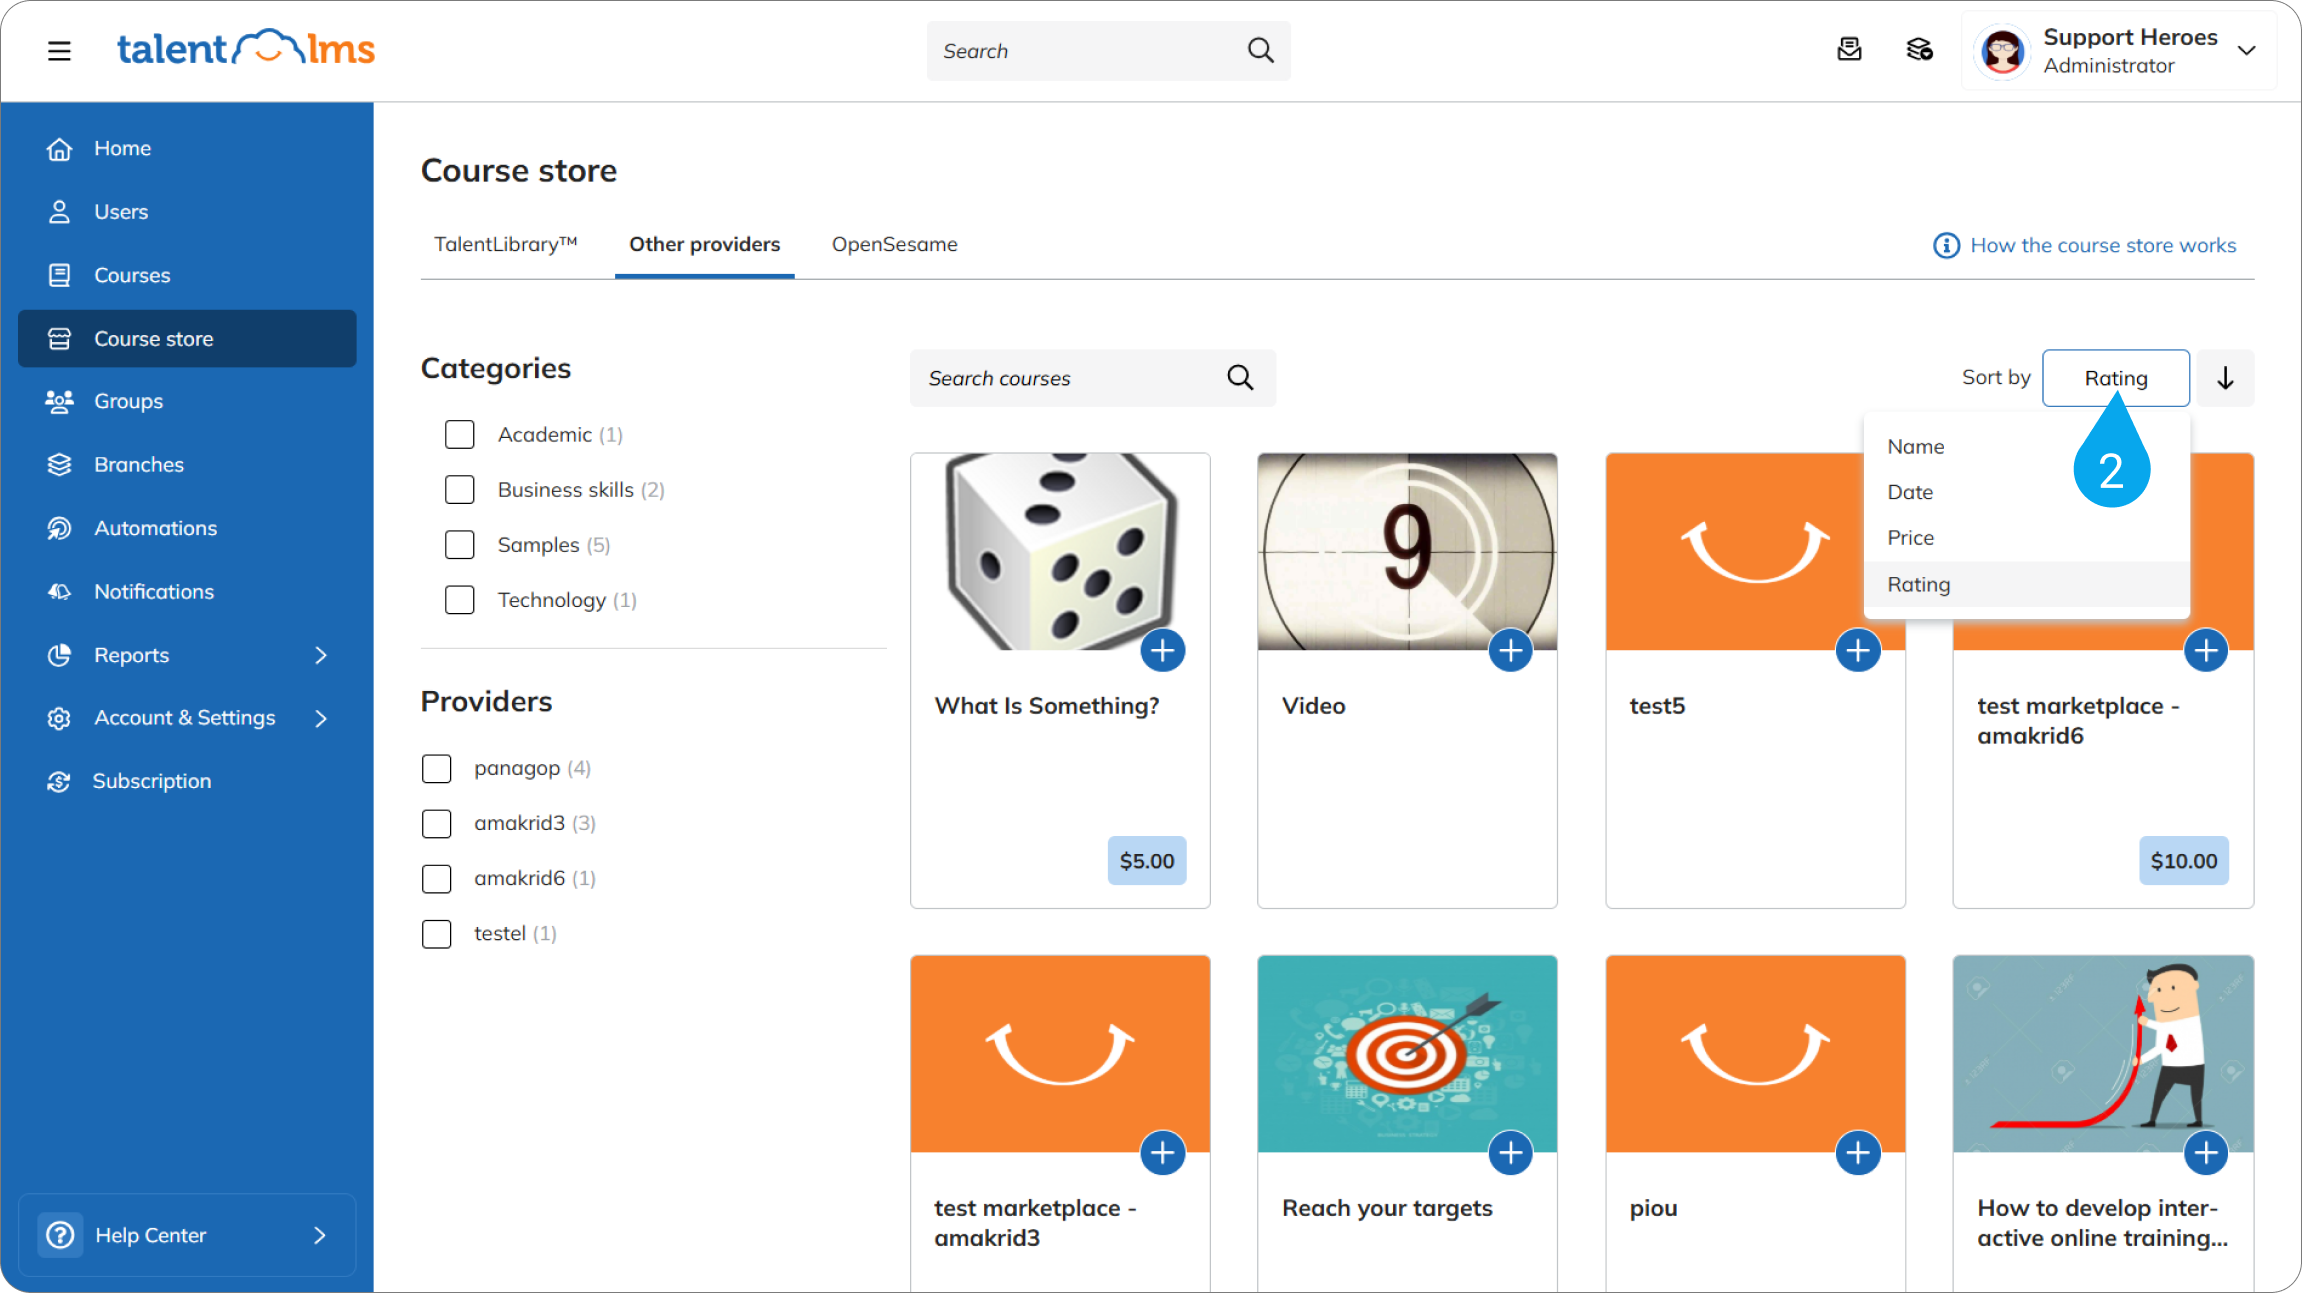
Task: Click the Support Heroes avatar
Action: [2002, 51]
